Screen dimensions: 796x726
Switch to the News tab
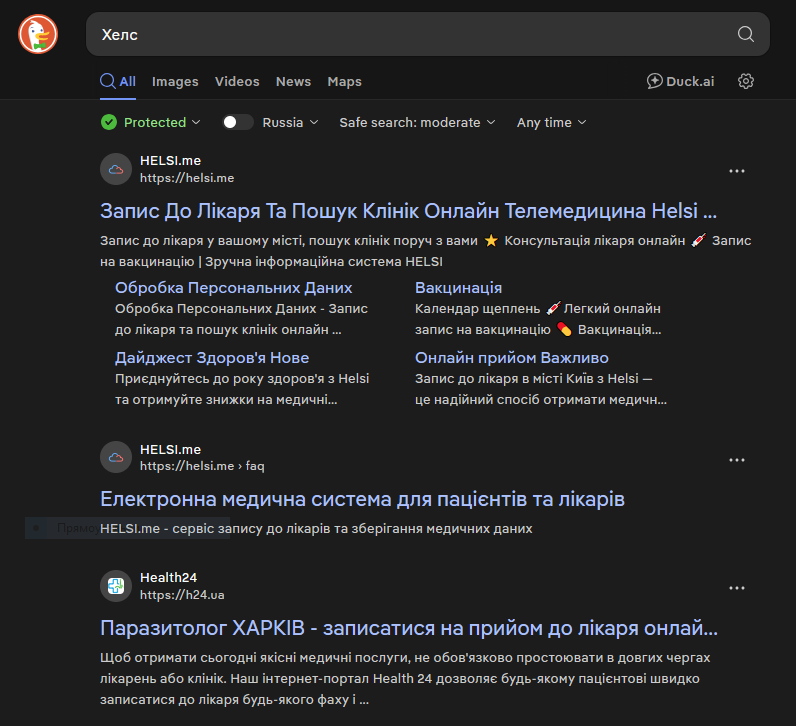[x=293, y=81]
